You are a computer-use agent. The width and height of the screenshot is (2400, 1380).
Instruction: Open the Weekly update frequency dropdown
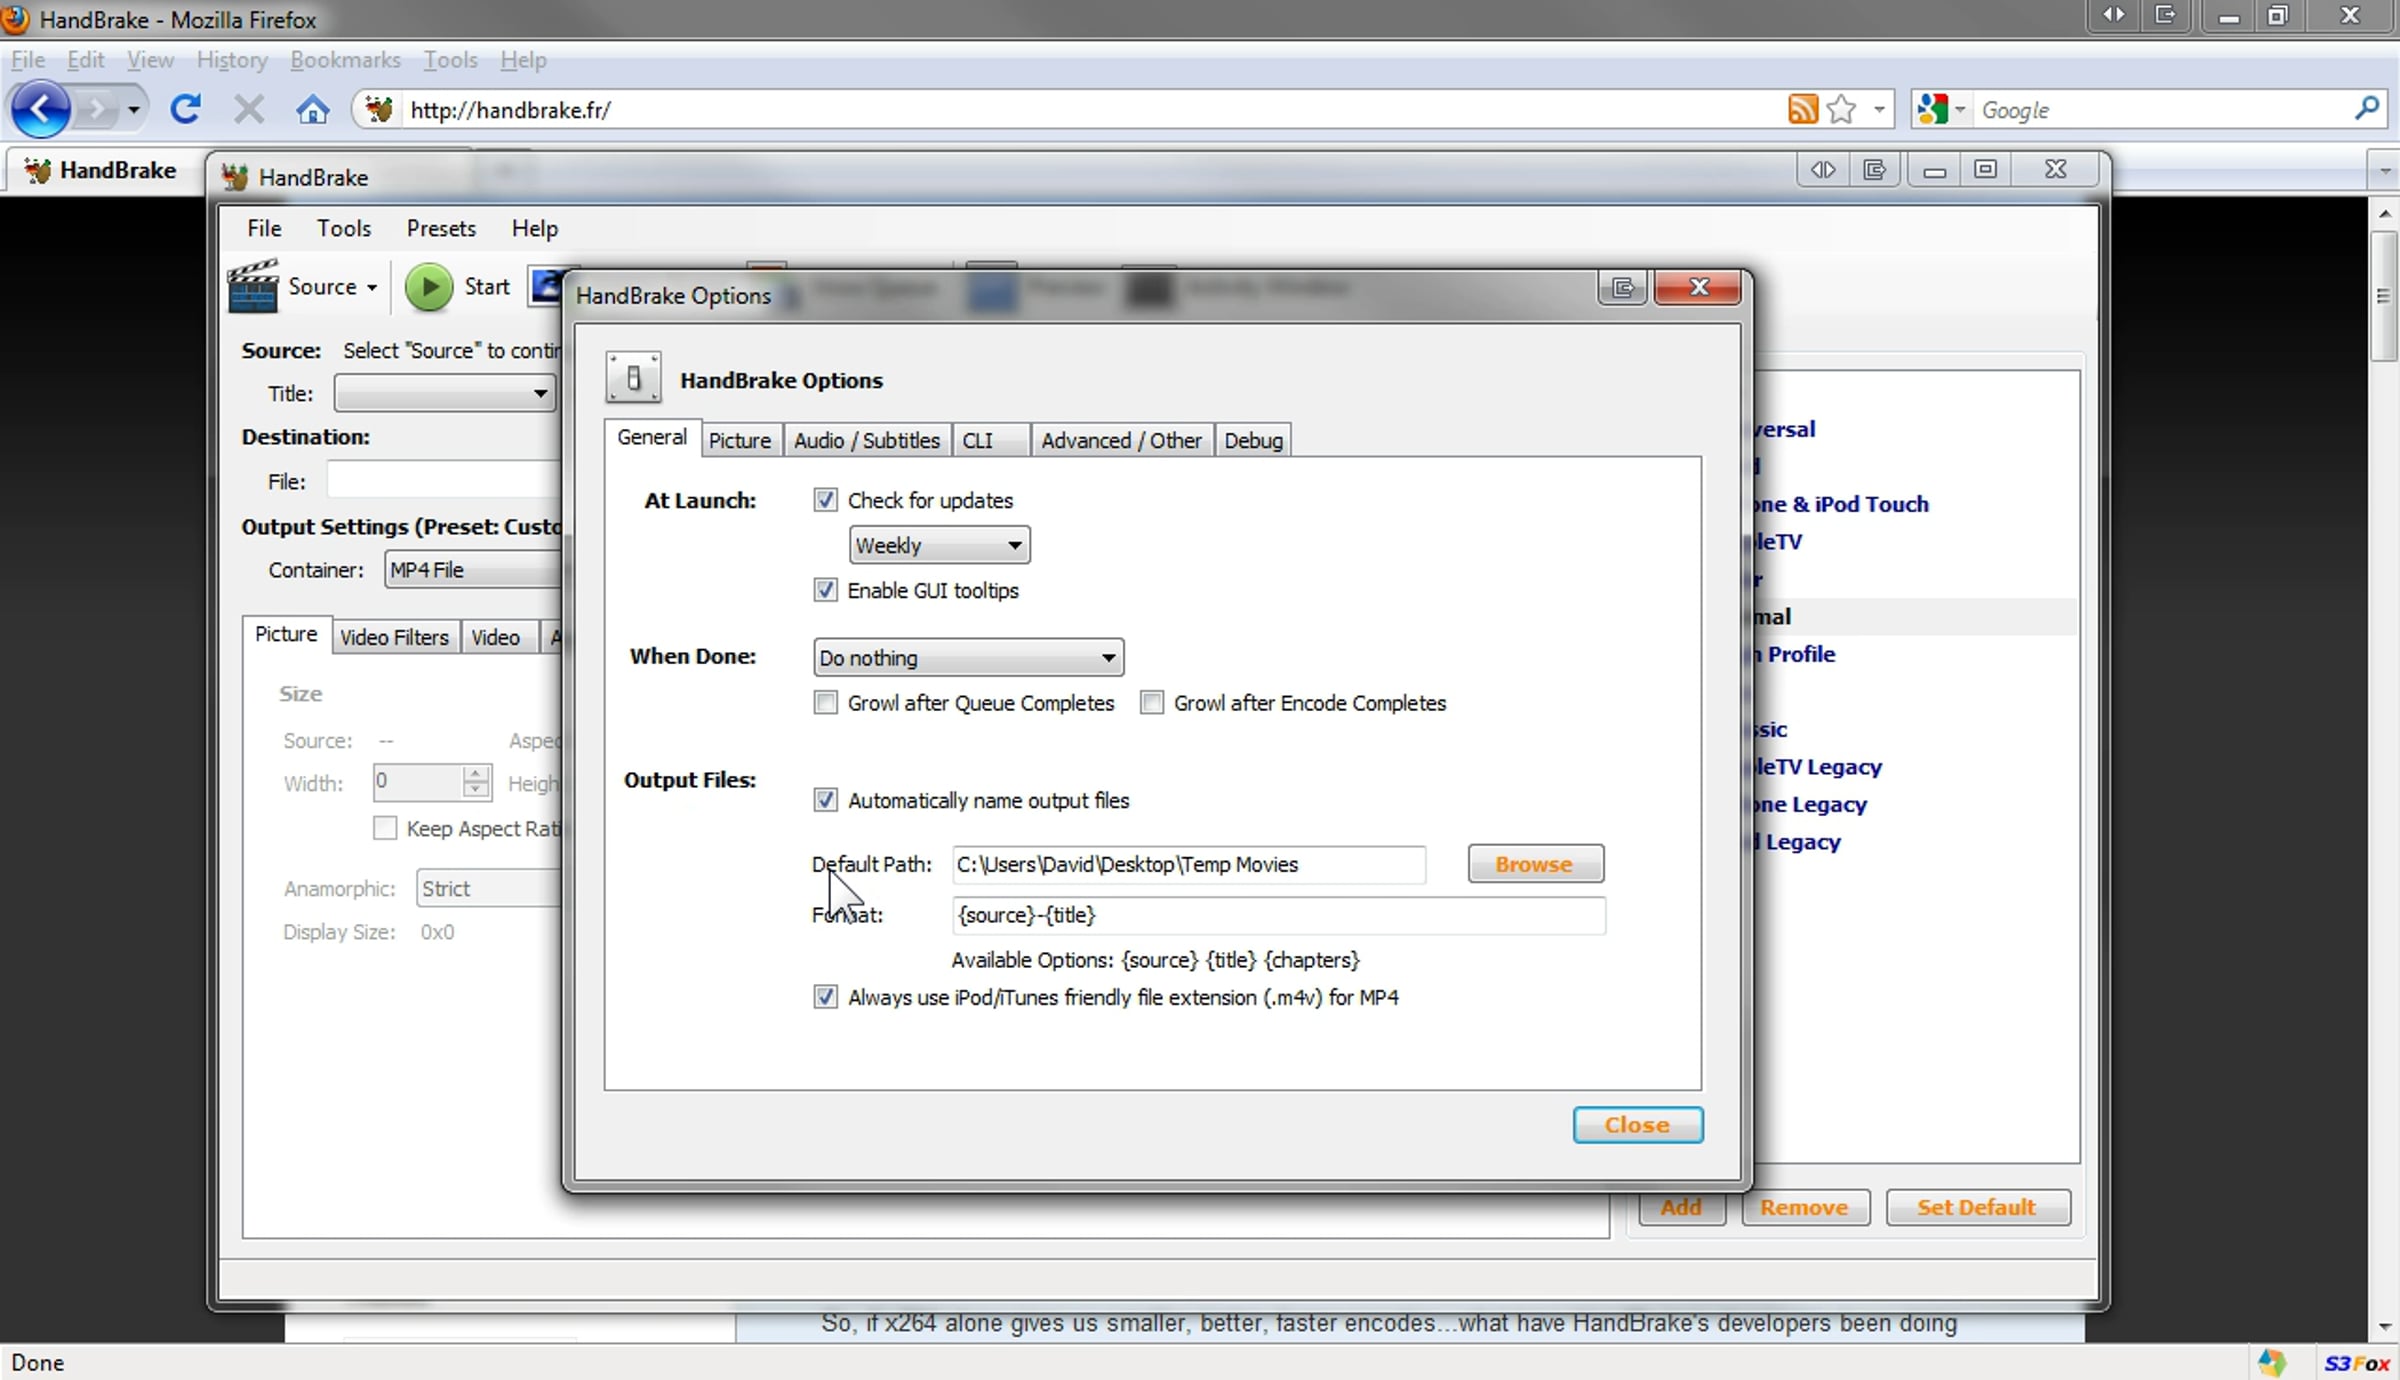pyautogui.click(x=938, y=545)
